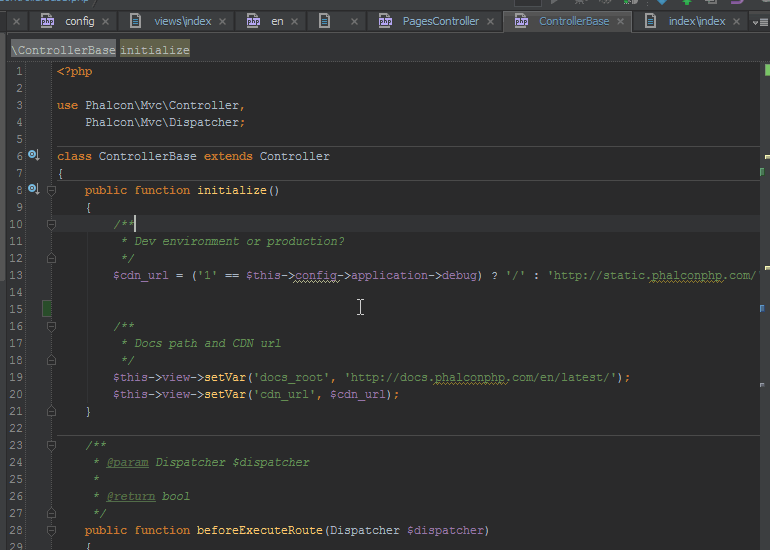Click 'Phalcon\Mvc\Controller' on line 3
Image resolution: width=770 pixels, height=550 pixels.
(162, 106)
